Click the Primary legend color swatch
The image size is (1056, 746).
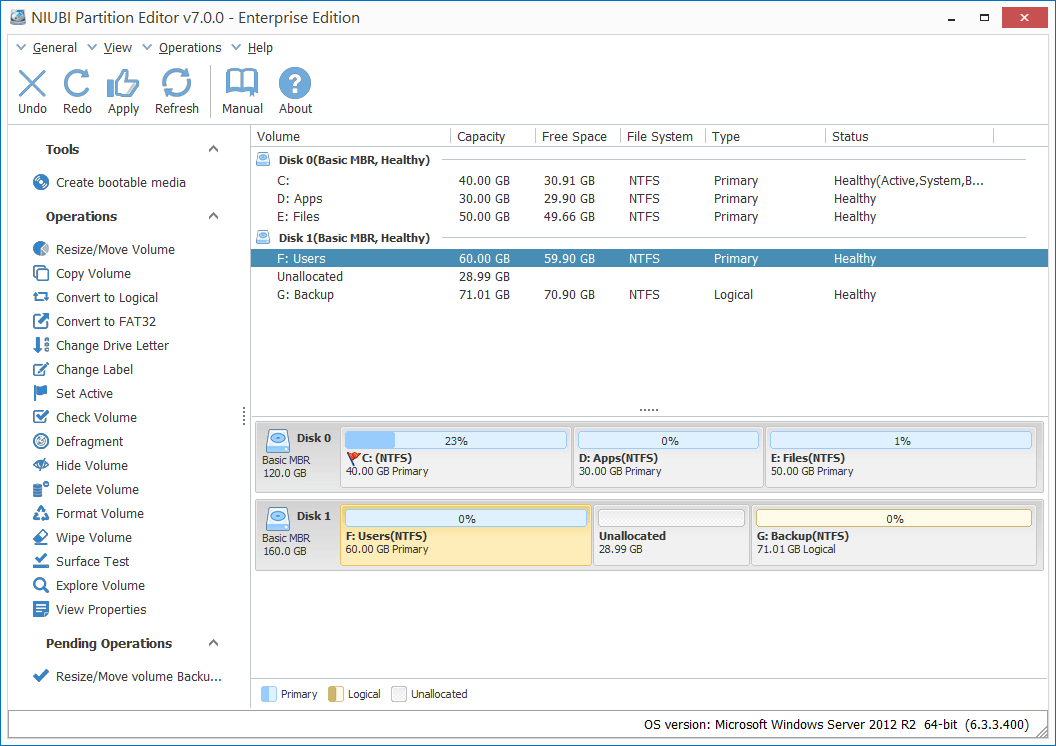tap(269, 694)
